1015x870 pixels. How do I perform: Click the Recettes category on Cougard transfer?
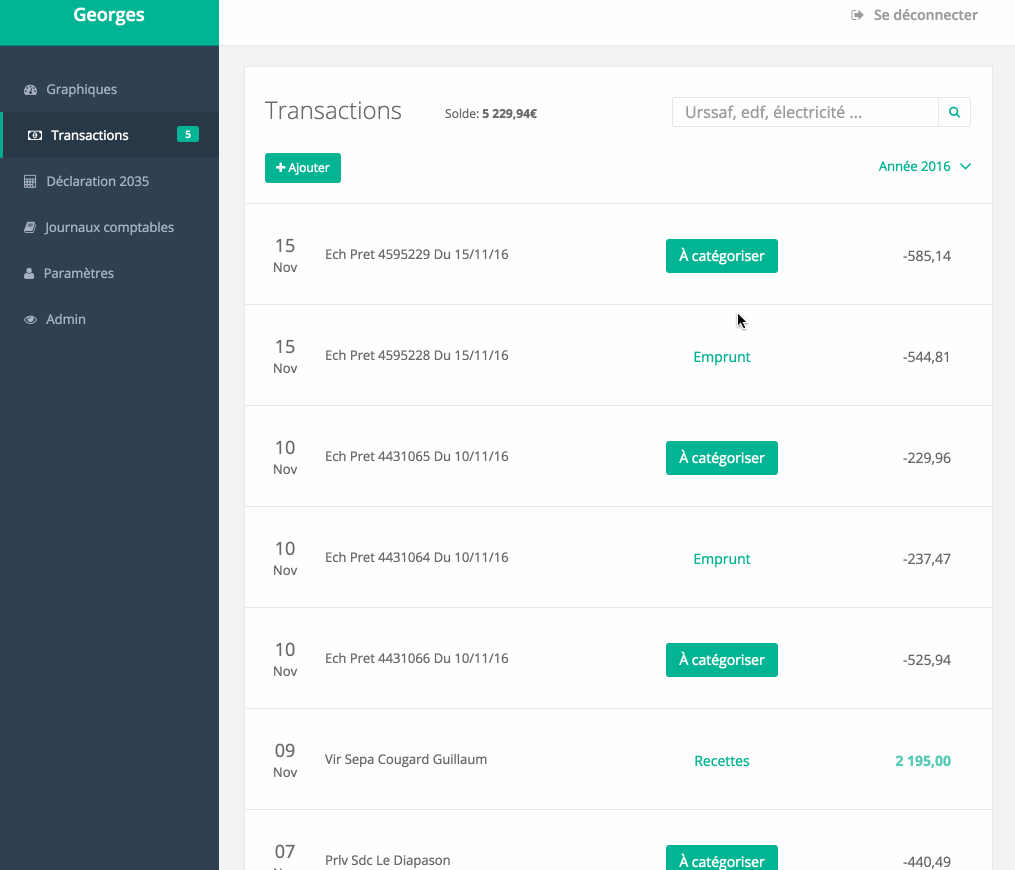tap(721, 761)
